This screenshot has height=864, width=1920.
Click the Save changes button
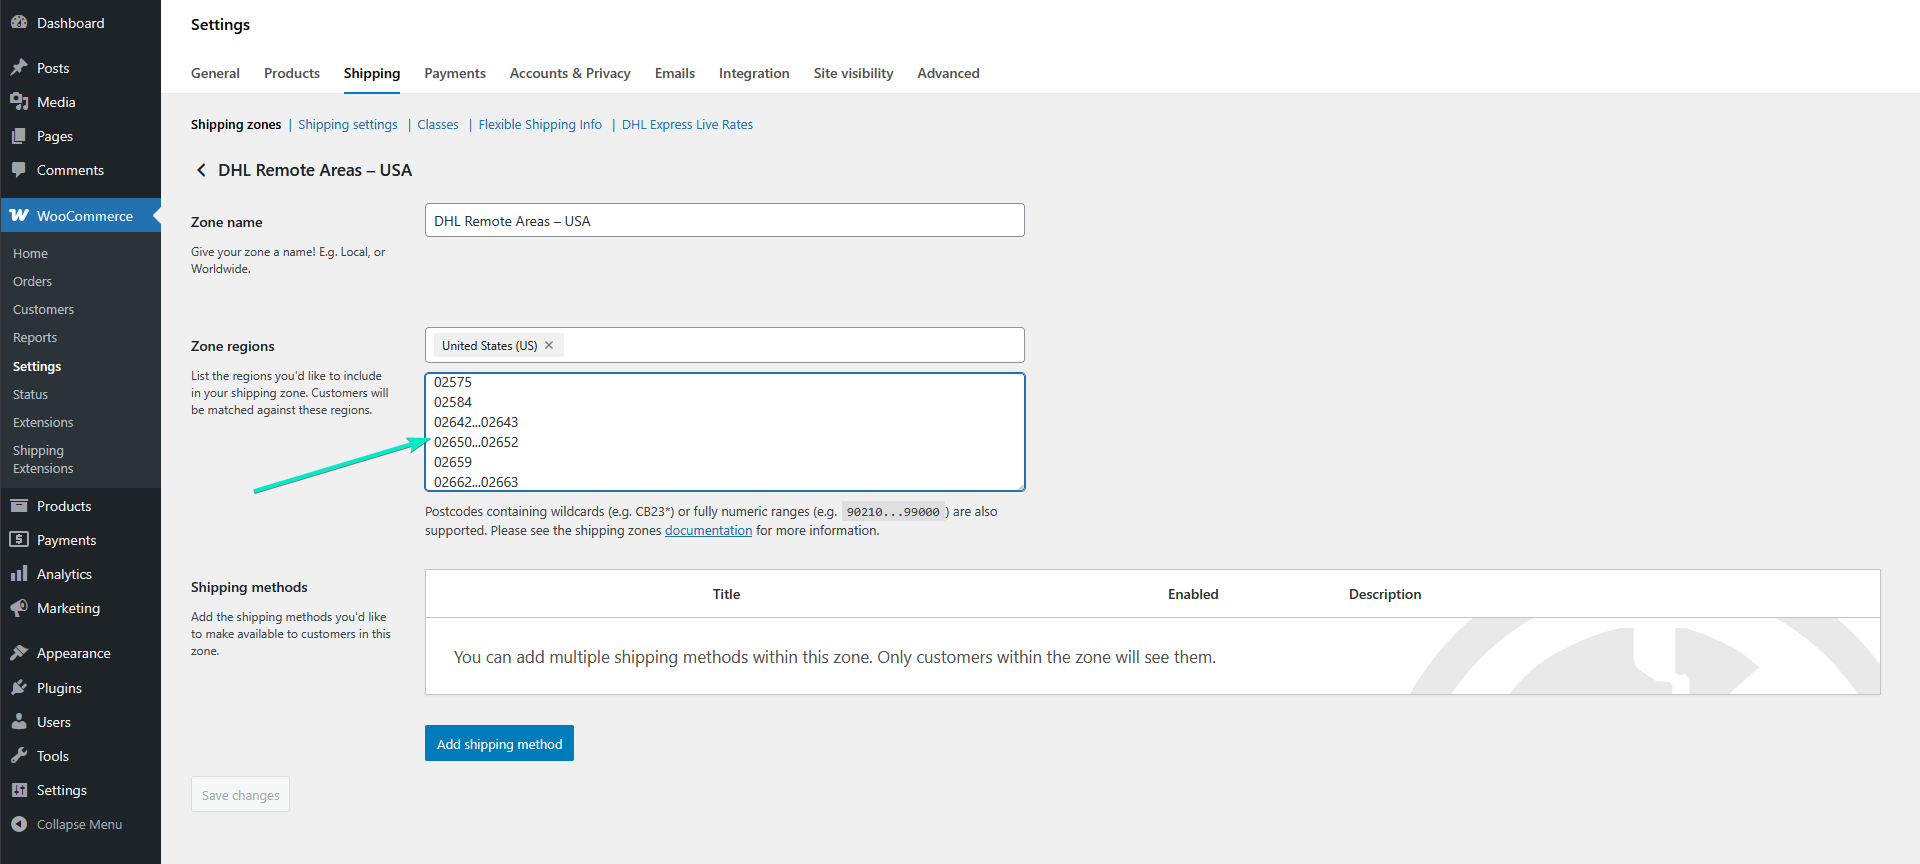click(x=240, y=794)
